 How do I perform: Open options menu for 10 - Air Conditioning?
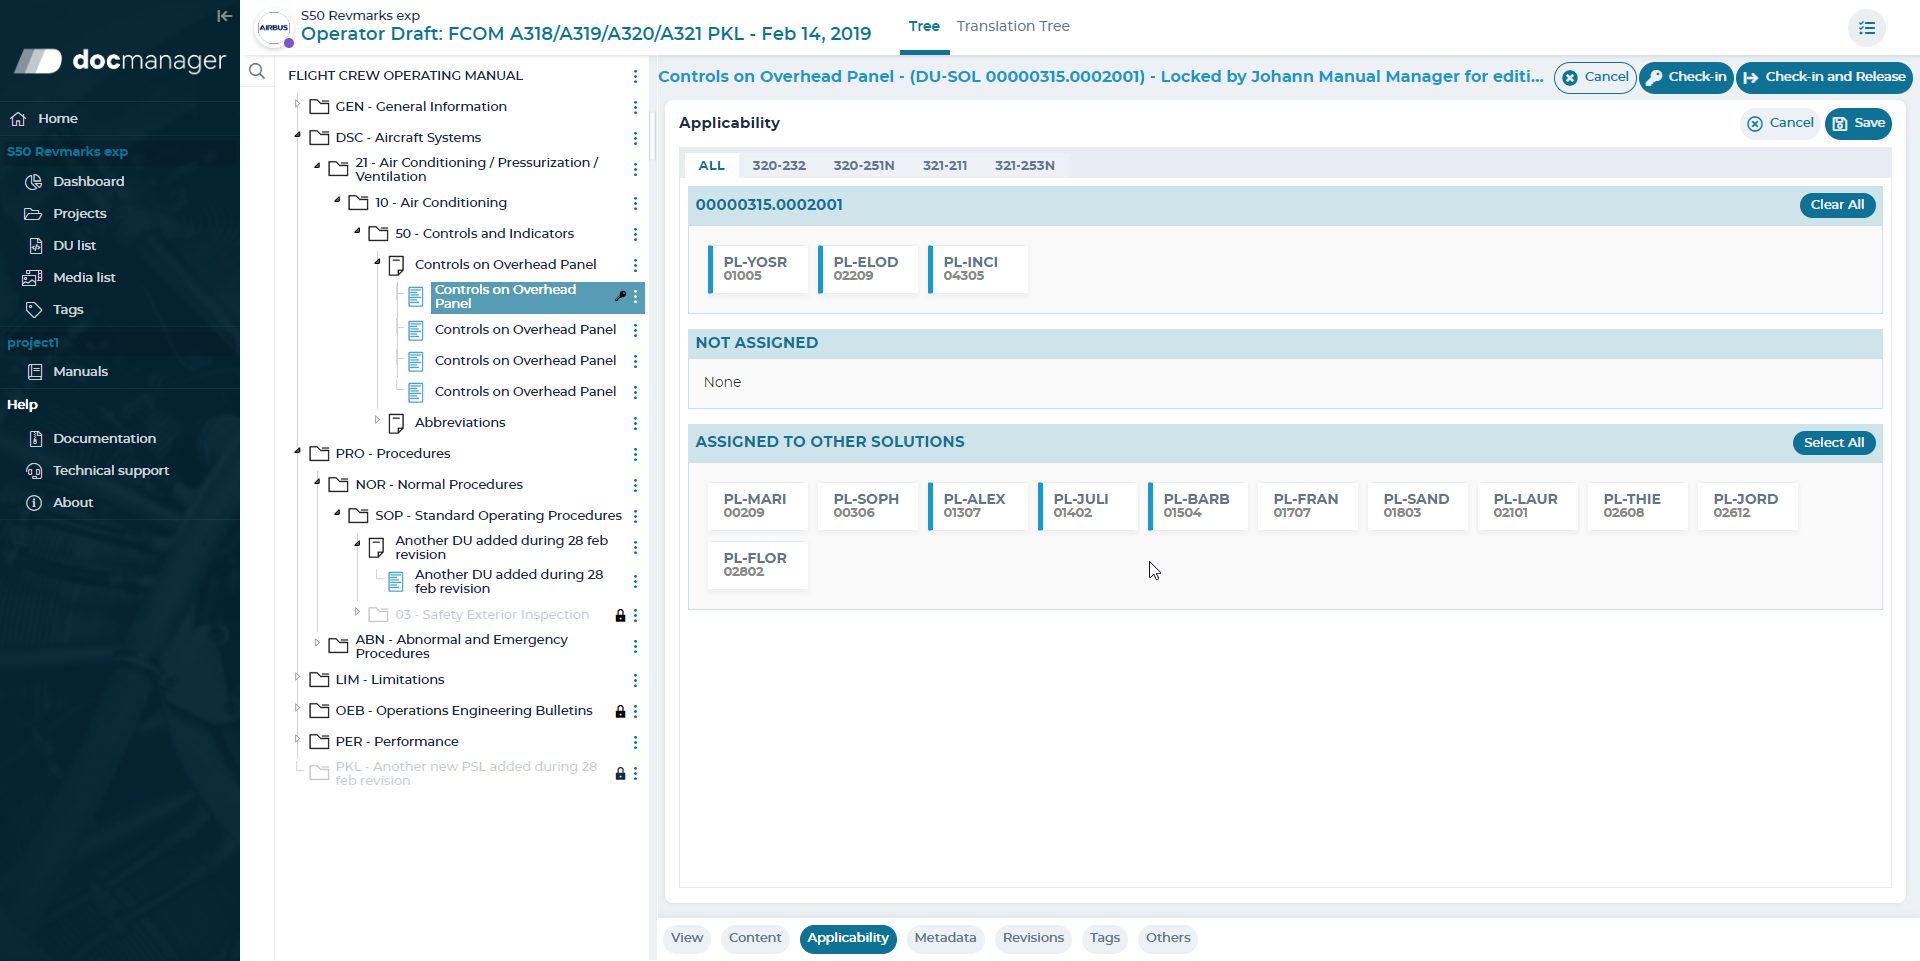tap(635, 203)
